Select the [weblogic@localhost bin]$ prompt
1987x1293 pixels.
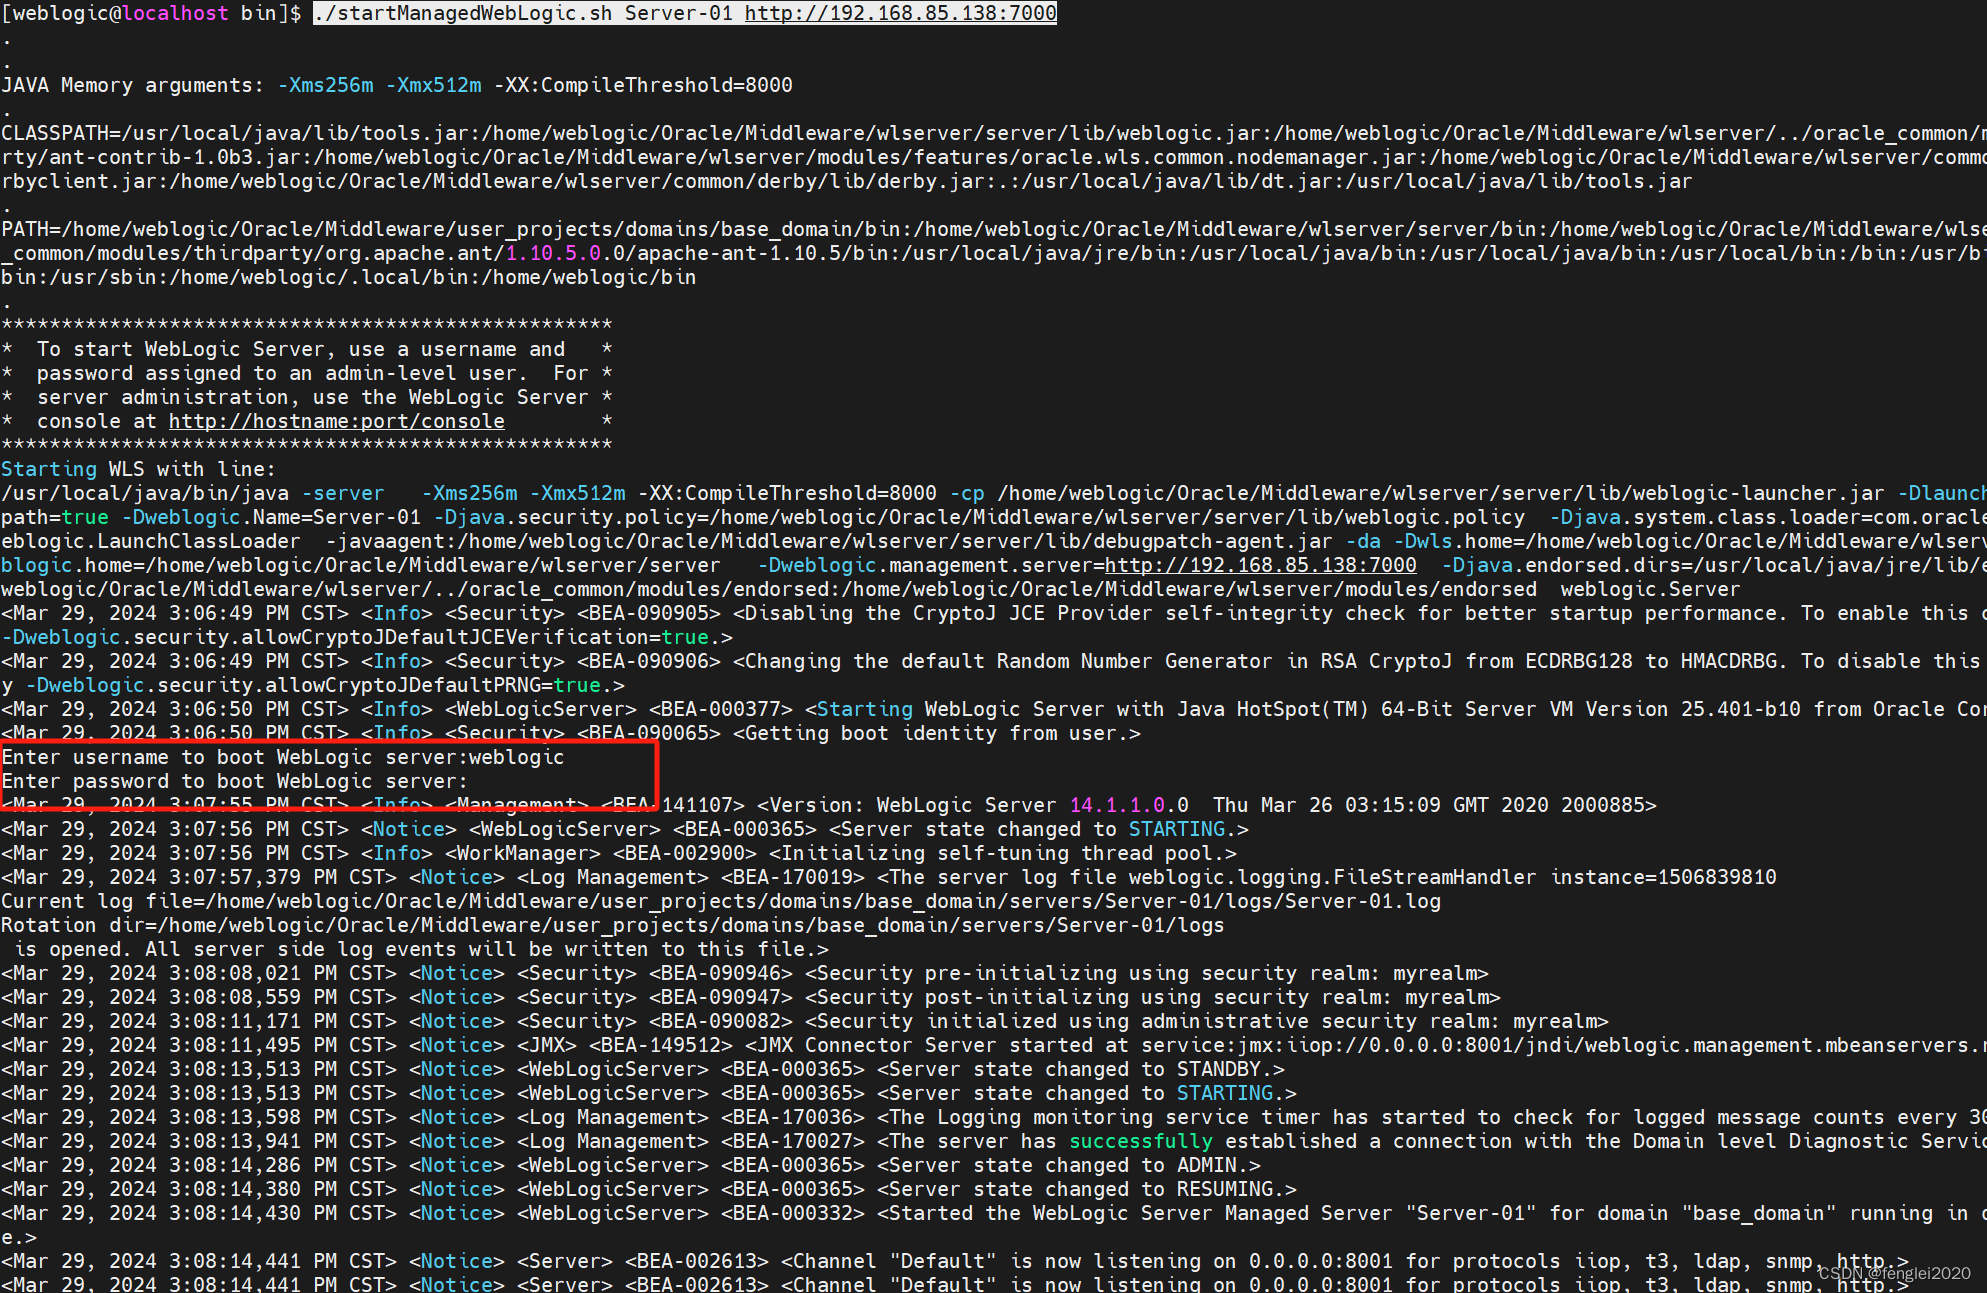150,13
